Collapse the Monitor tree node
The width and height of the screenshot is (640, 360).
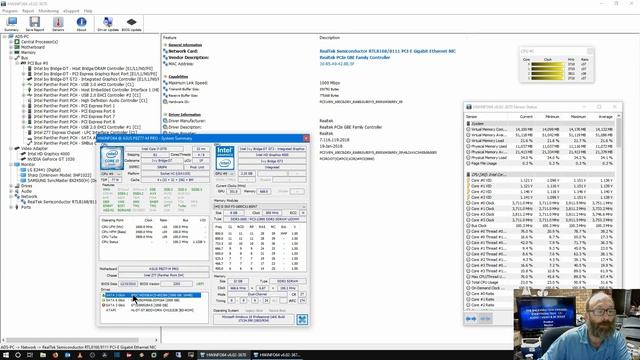click(11, 164)
